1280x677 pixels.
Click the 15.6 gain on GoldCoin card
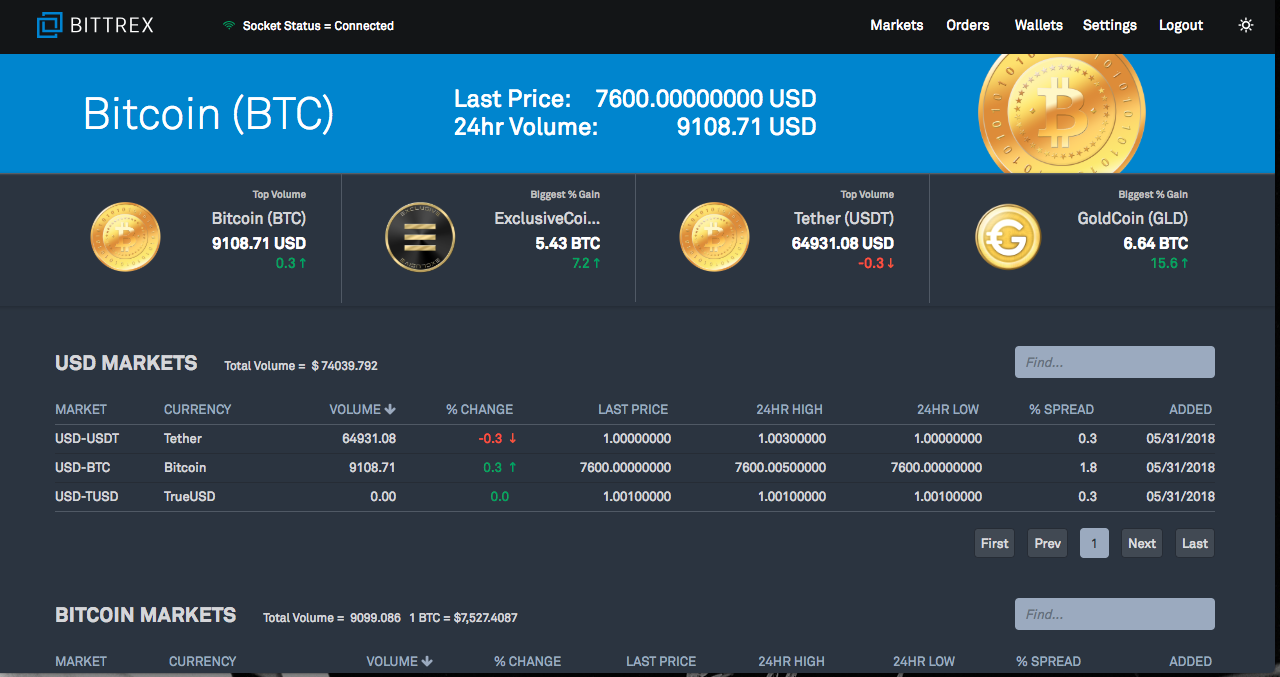[x=1165, y=263]
